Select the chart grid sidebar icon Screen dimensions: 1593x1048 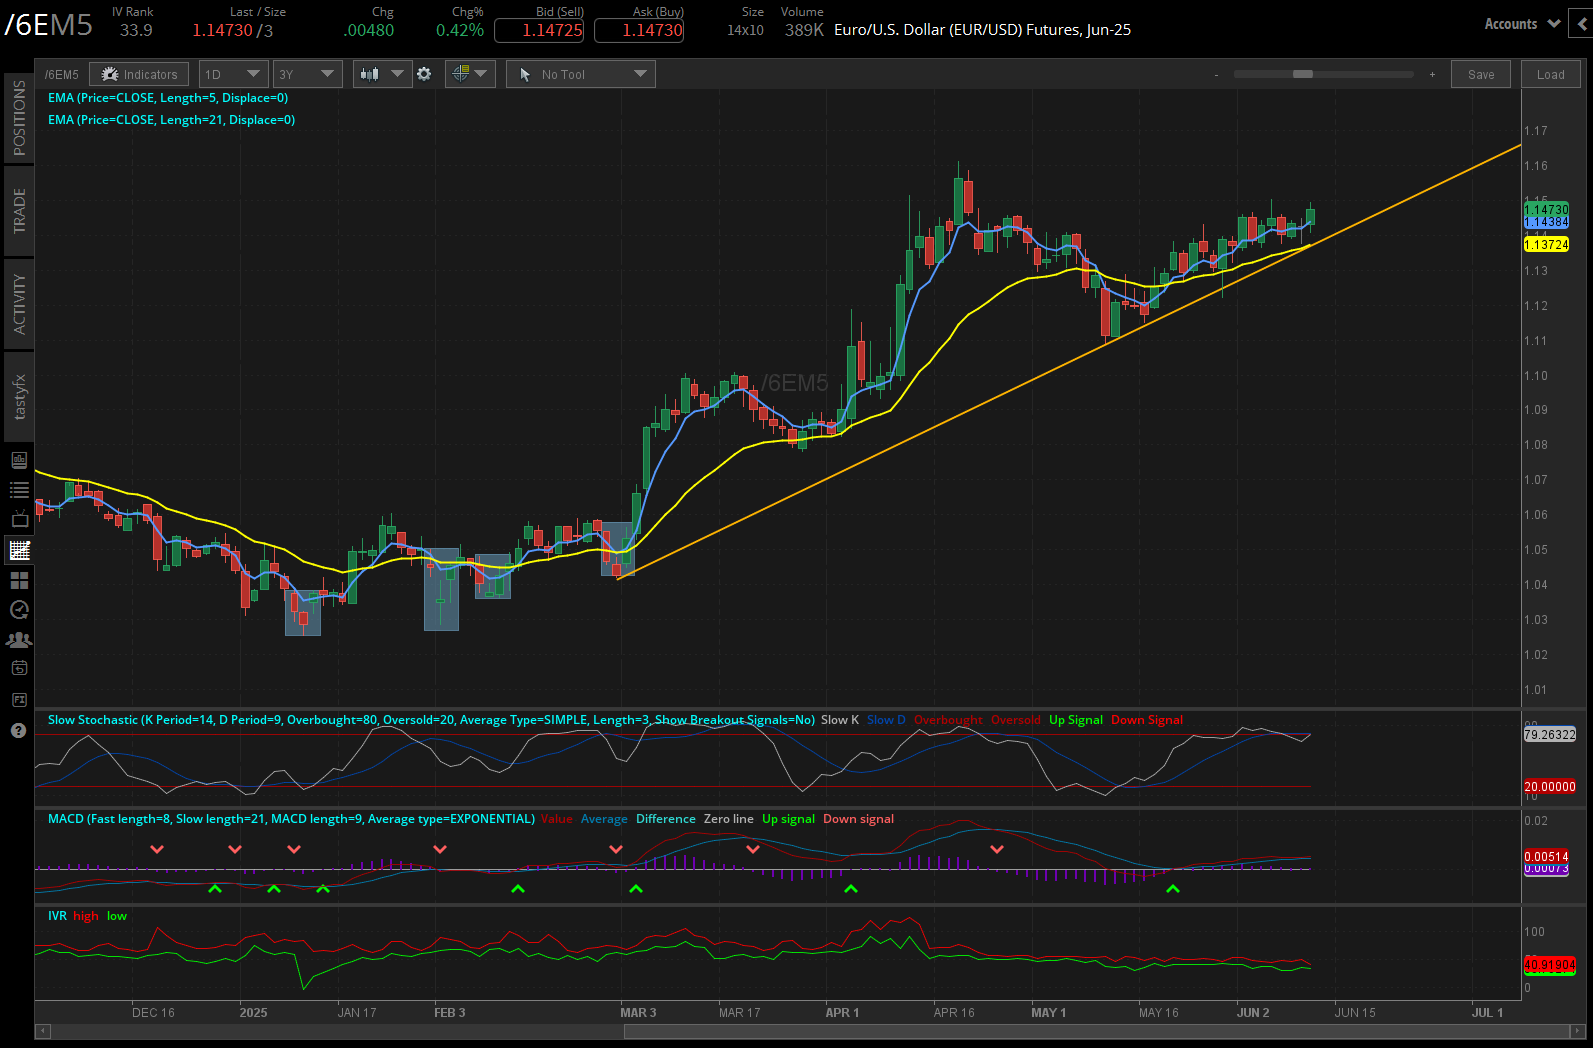[x=19, y=549]
